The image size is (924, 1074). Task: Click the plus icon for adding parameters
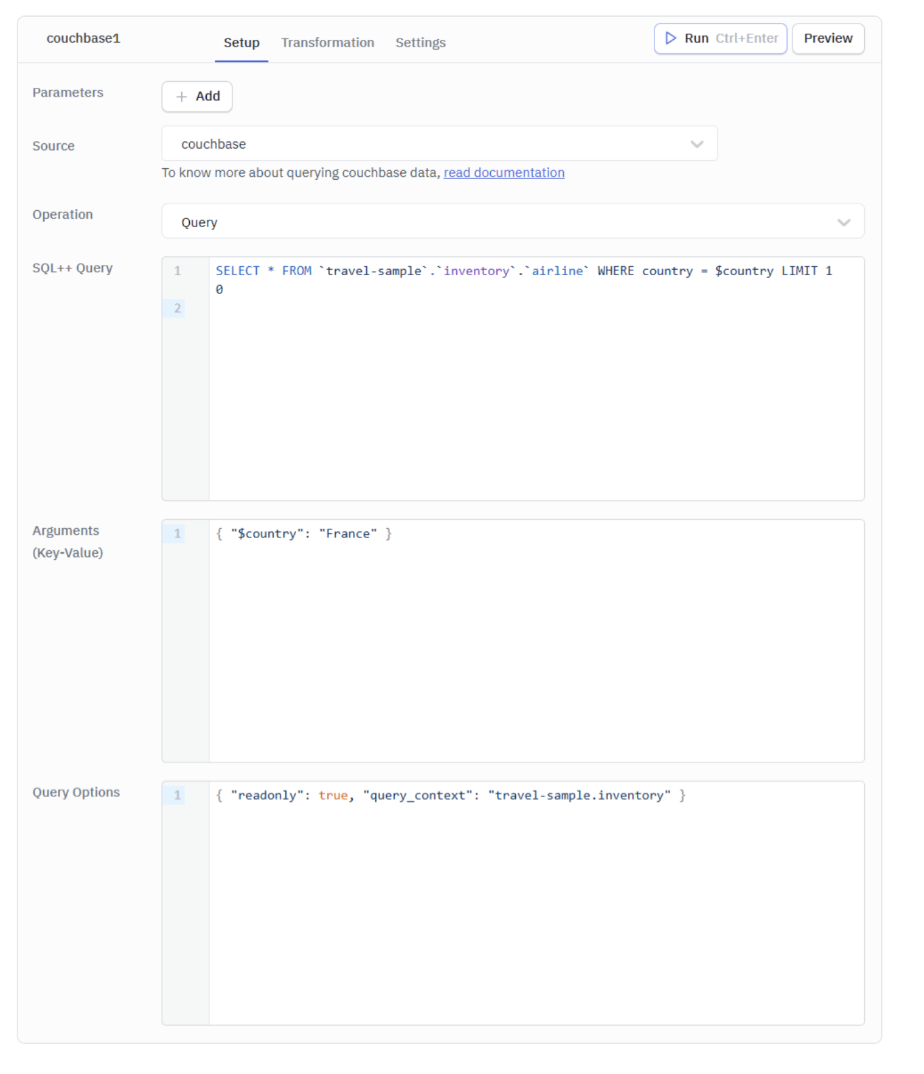click(181, 97)
